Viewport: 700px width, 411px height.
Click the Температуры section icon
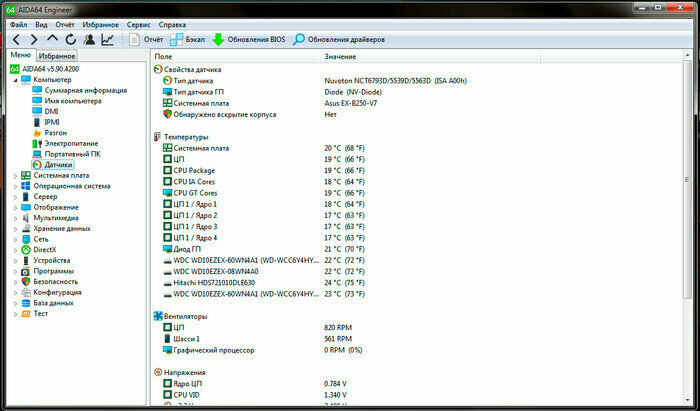[158, 137]
